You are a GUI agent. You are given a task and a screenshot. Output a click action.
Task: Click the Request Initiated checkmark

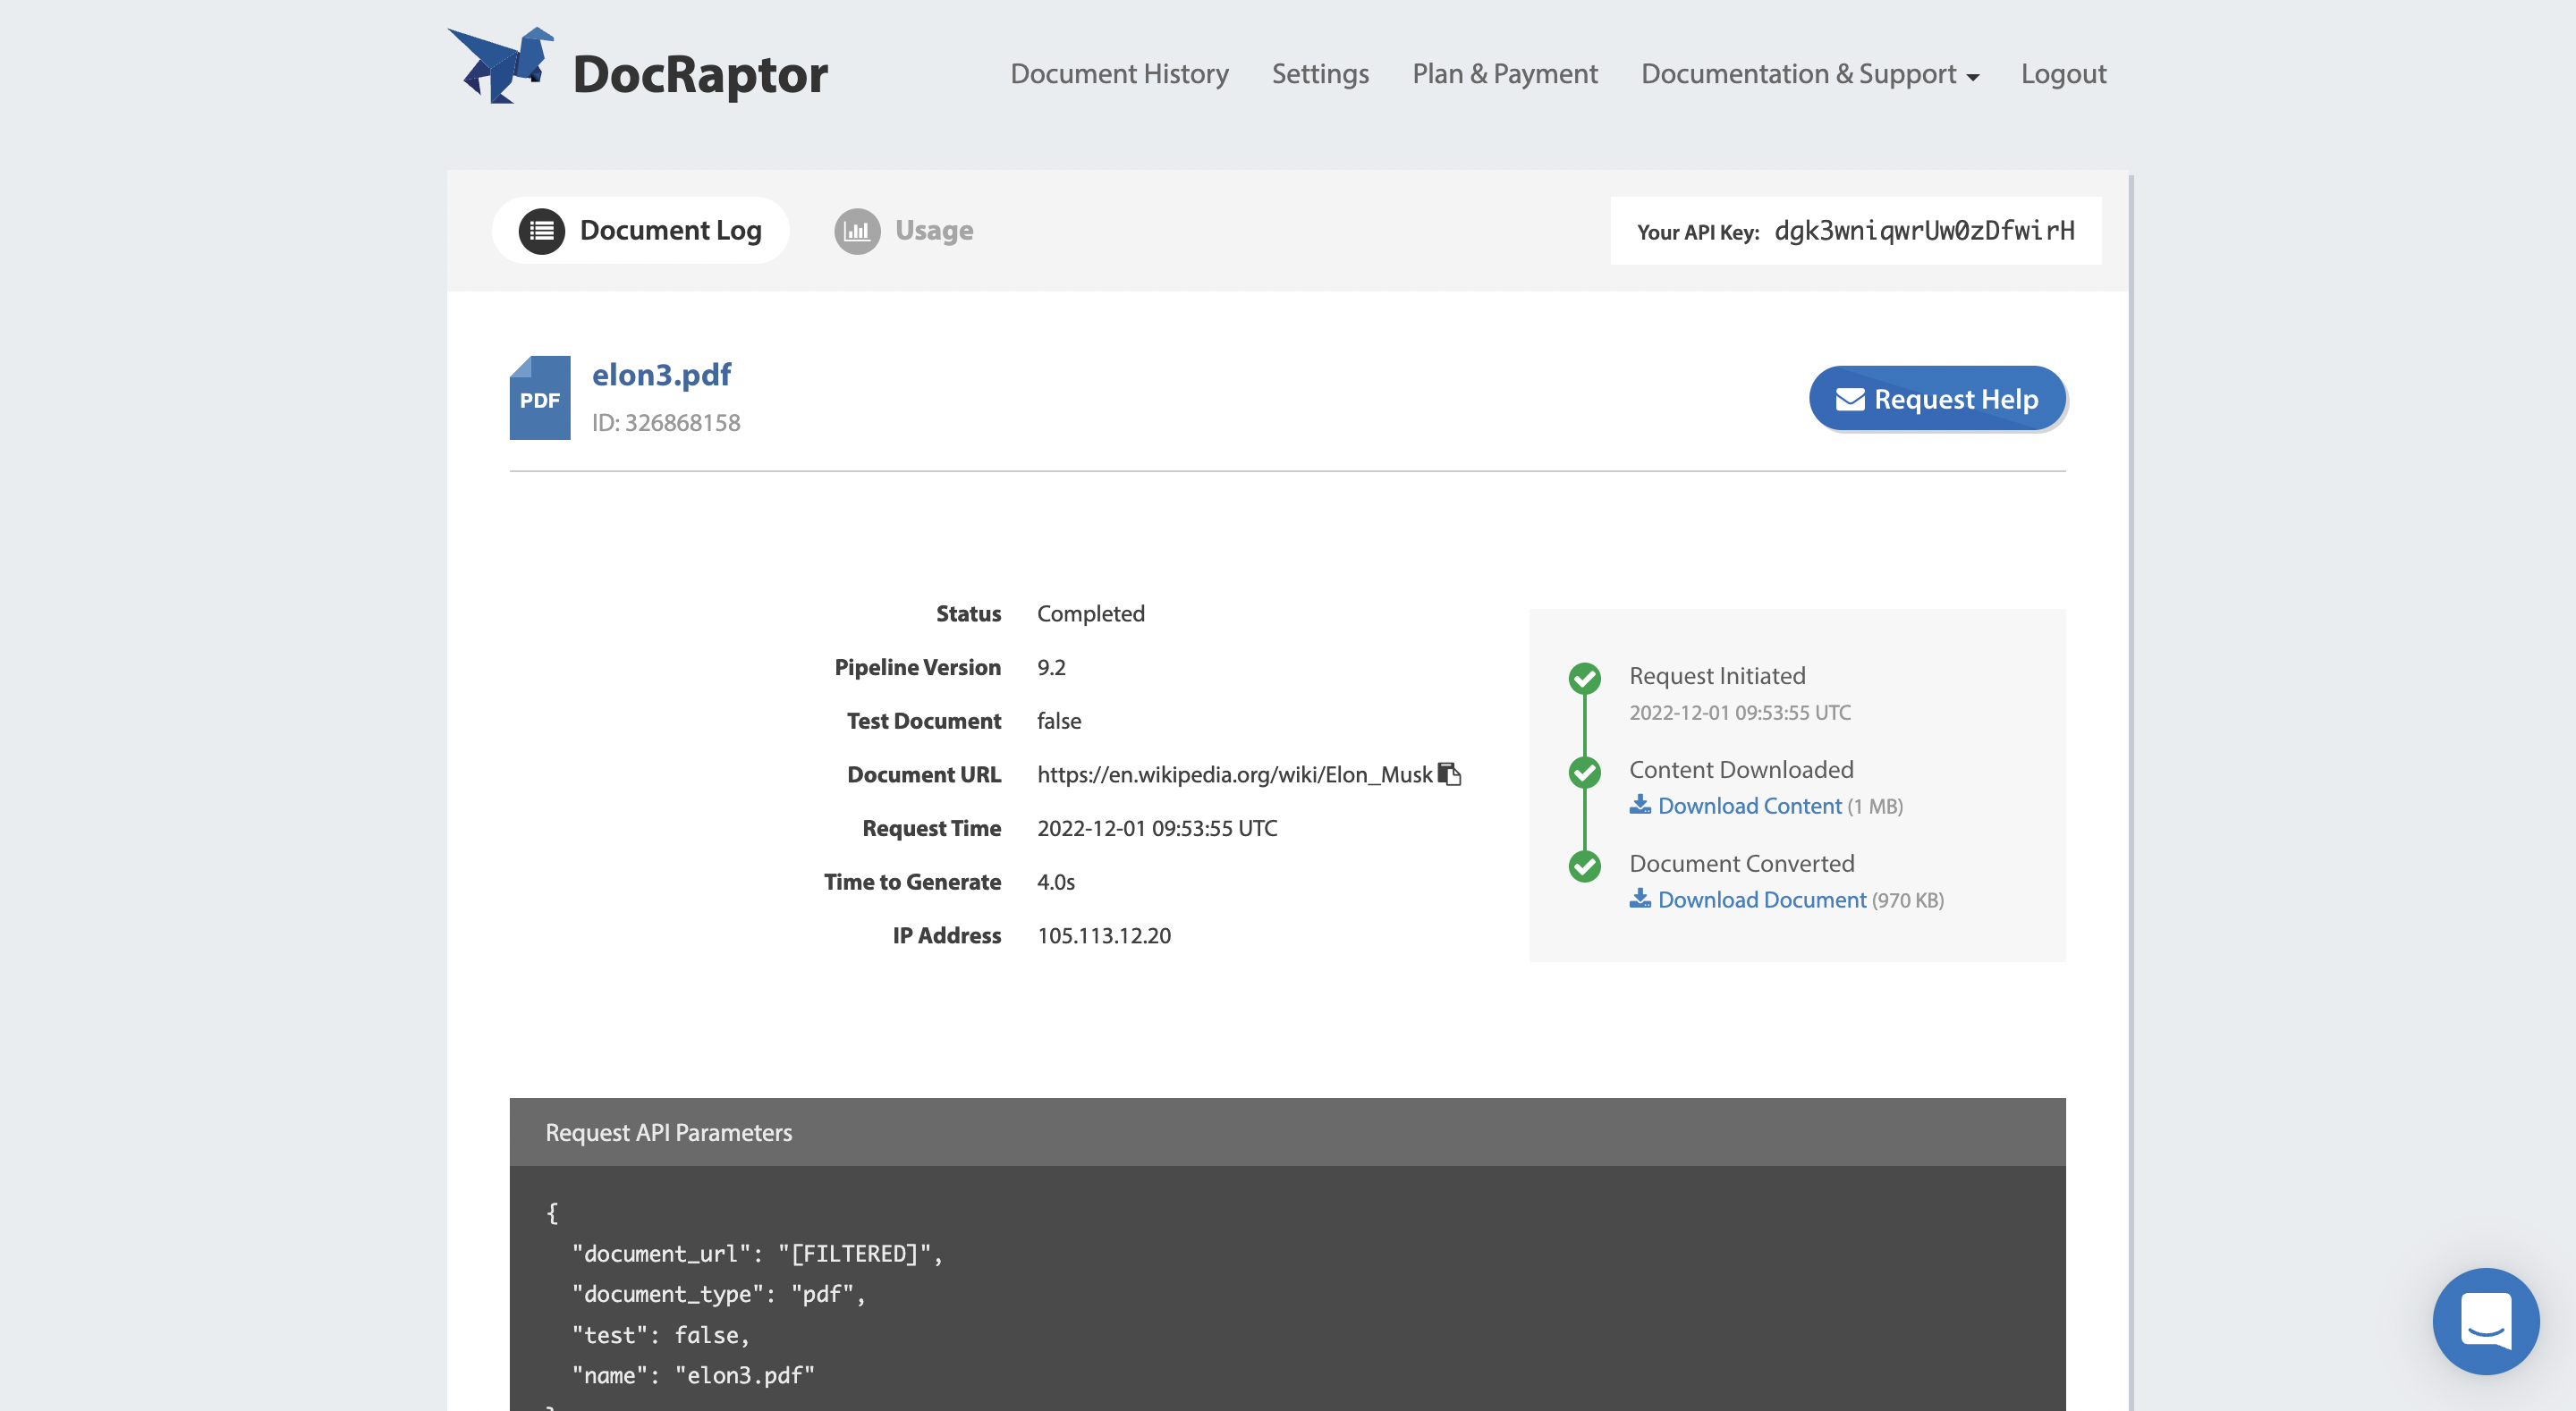[x=1585, y=680]
